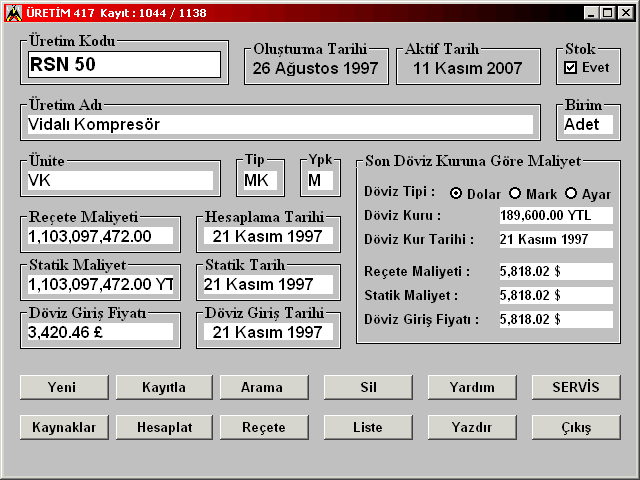Select the Dolar currency radio button

[456, 193]
